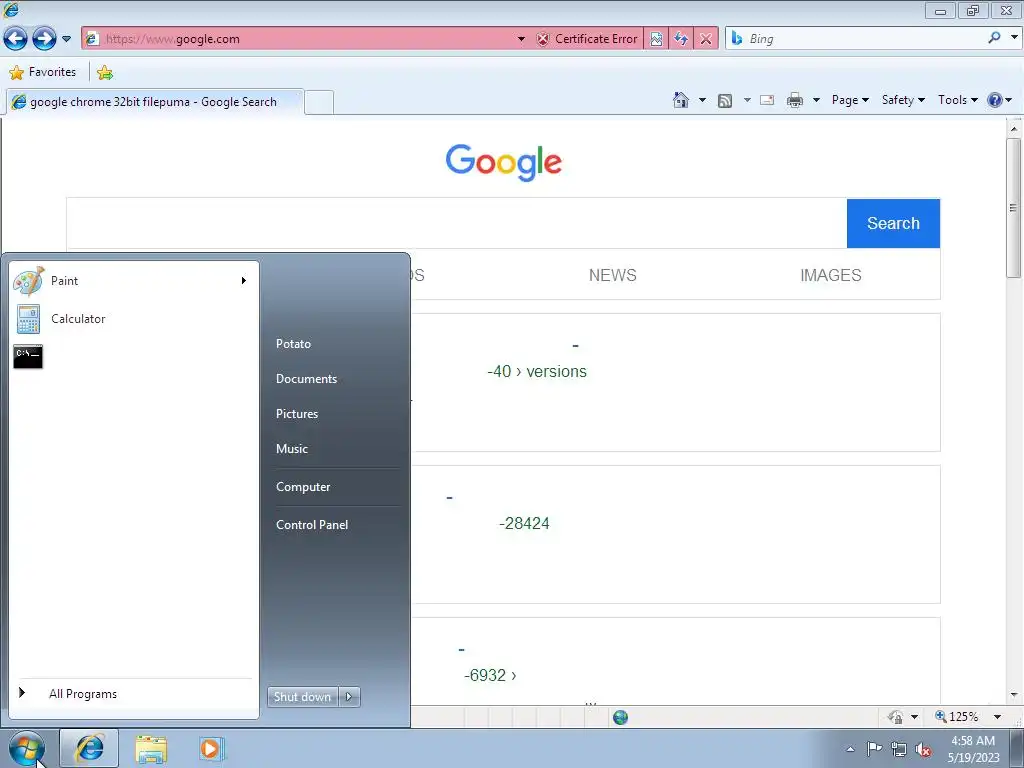Click the blue Search button

[893, 223]
